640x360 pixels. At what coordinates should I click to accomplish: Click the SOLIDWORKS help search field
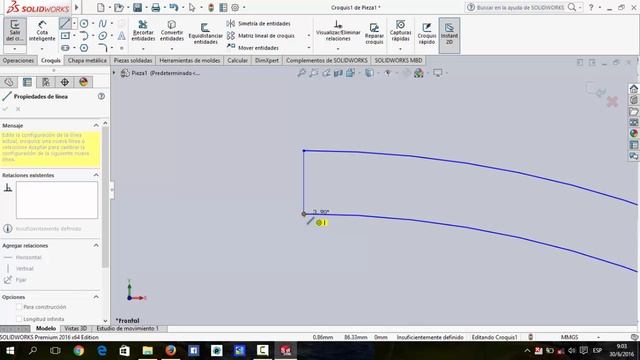tap(520, 7)
